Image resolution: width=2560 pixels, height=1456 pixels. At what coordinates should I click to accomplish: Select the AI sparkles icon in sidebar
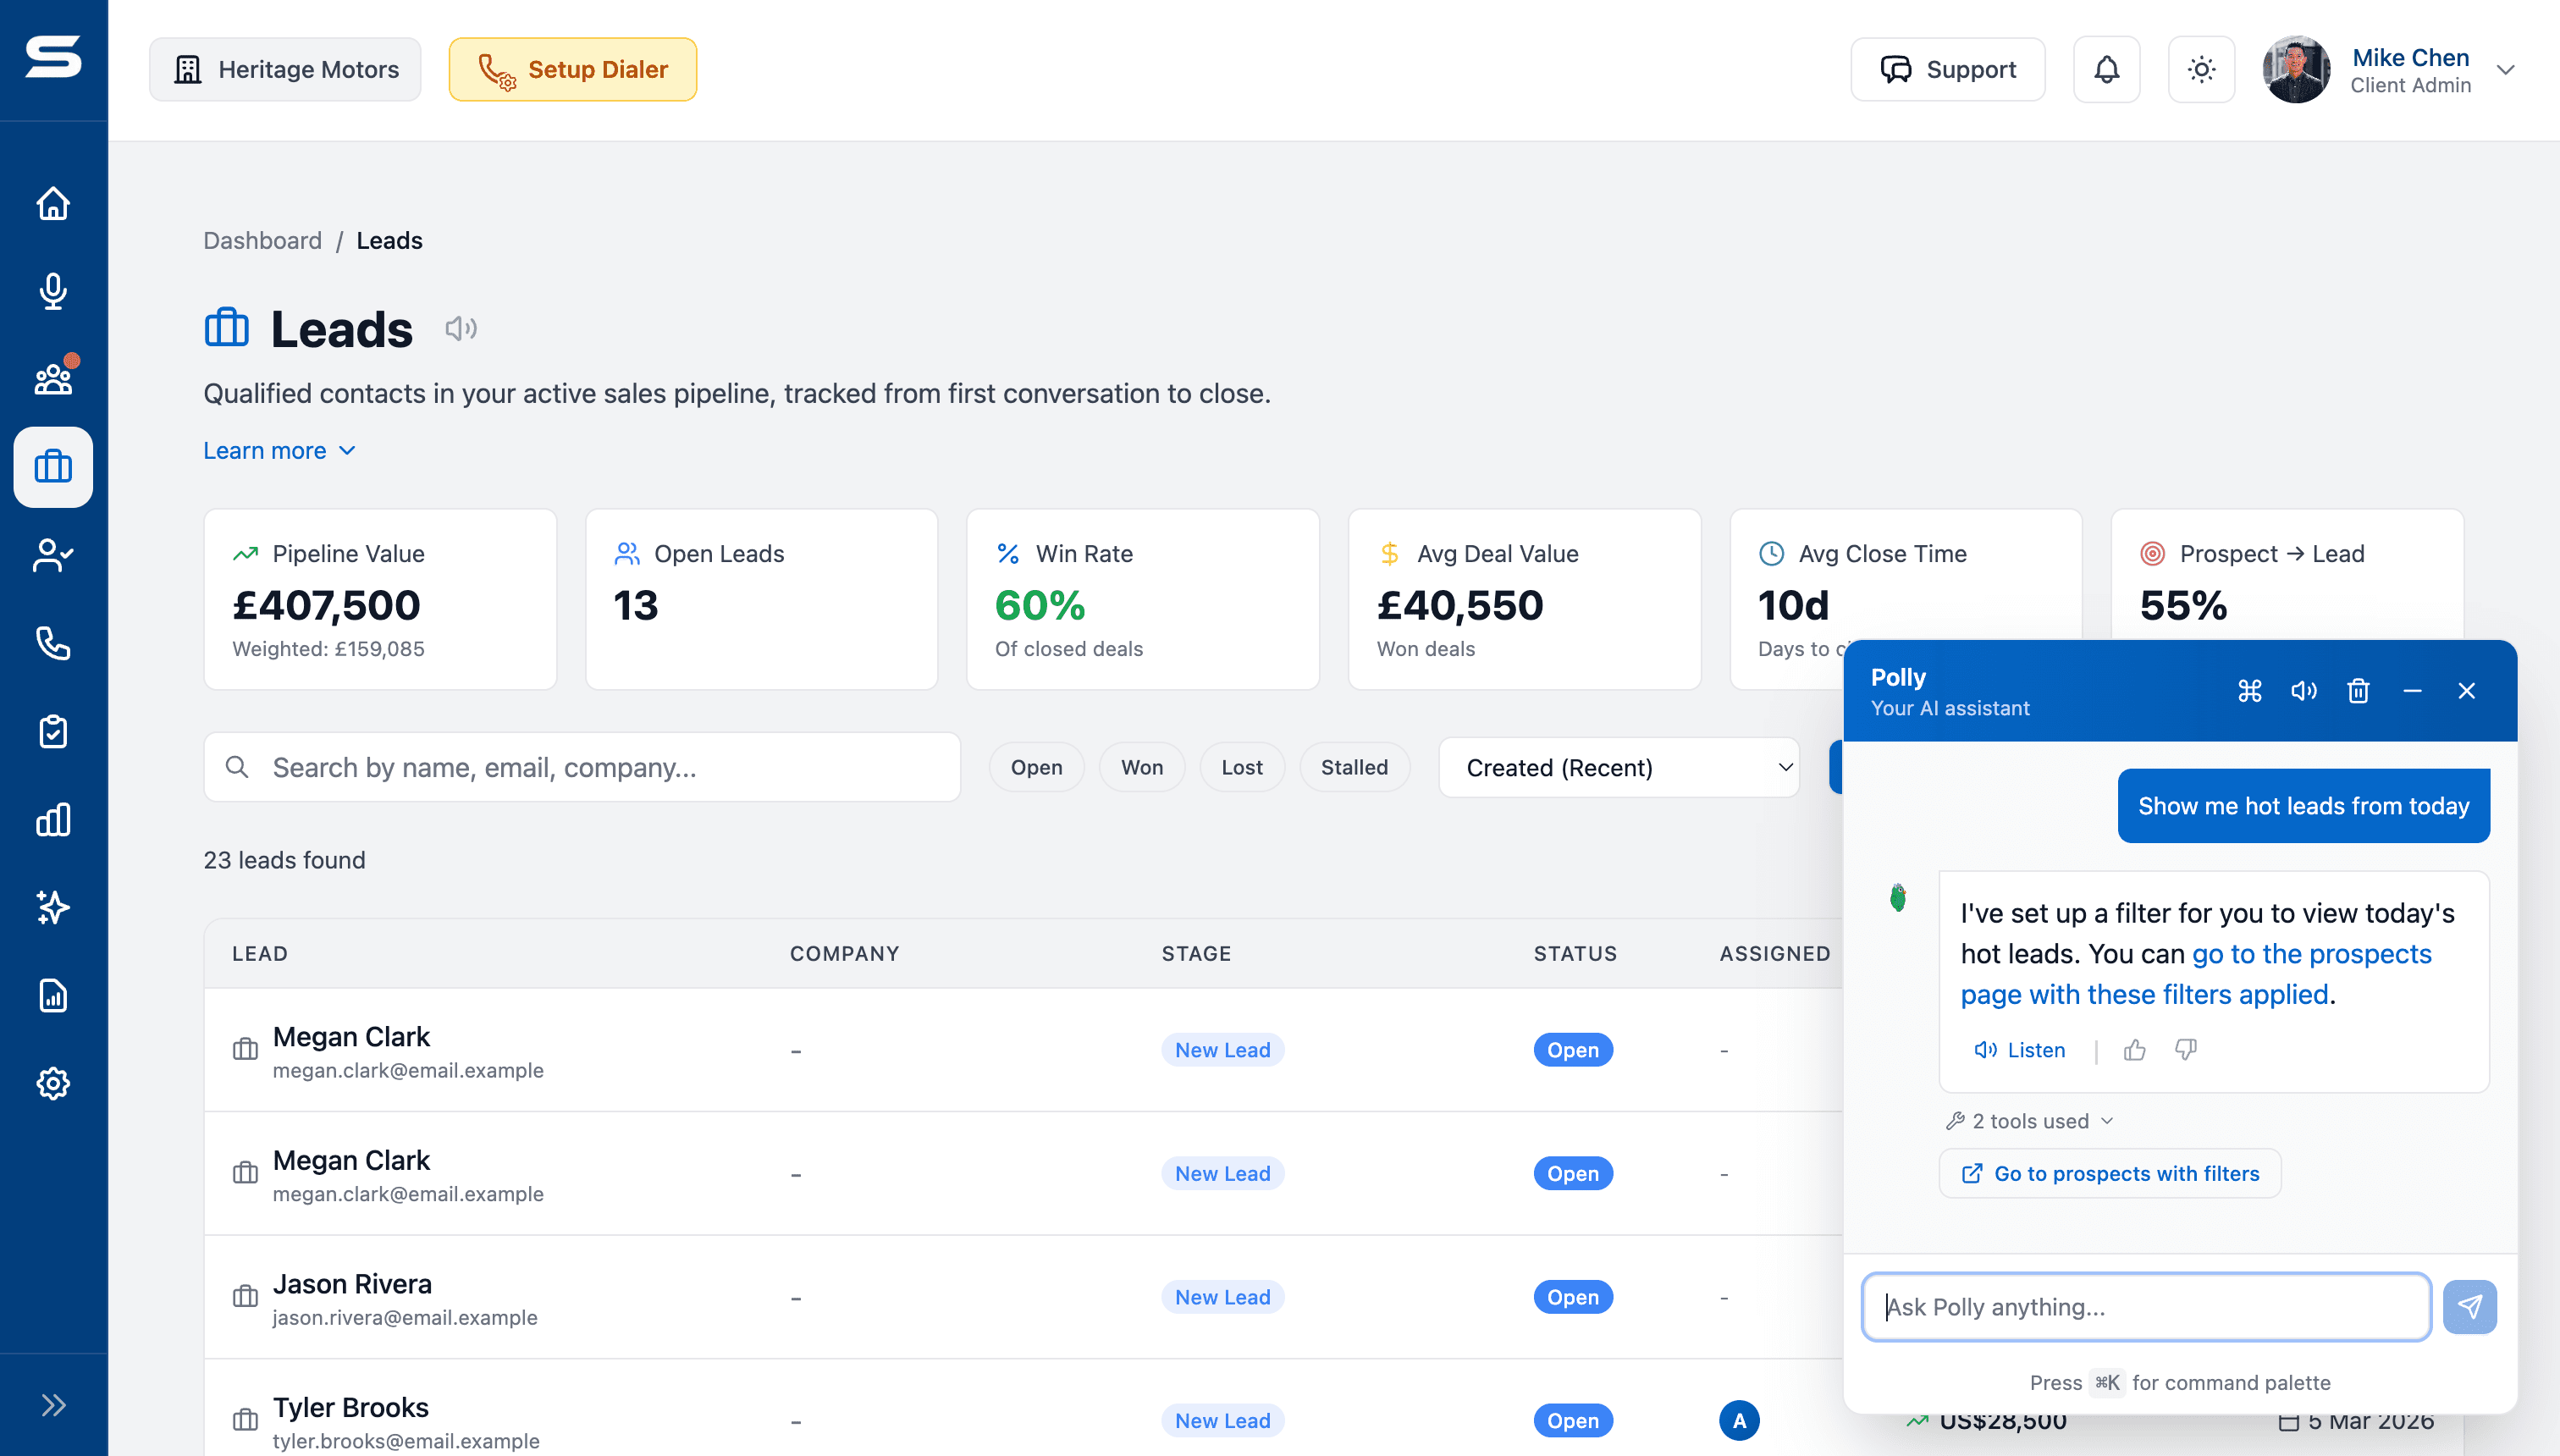[52, 907]
